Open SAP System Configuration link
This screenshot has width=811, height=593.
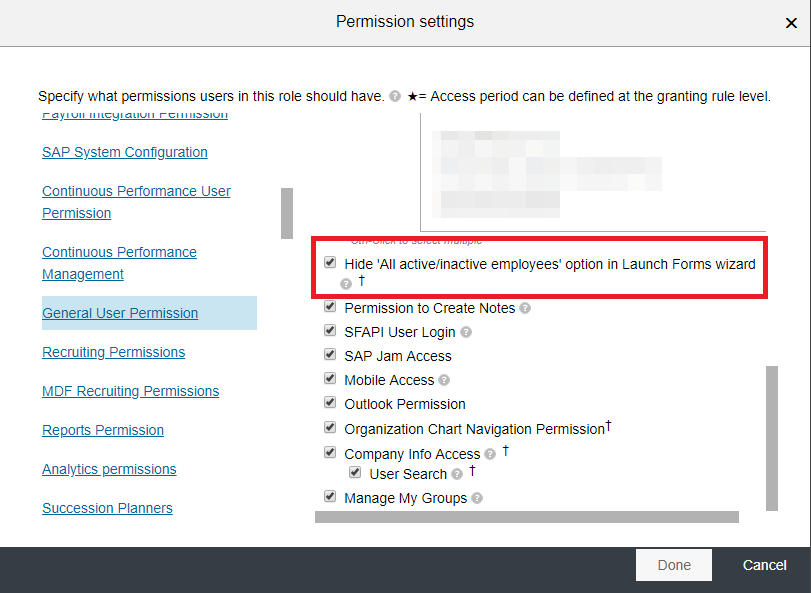[125, 152]
